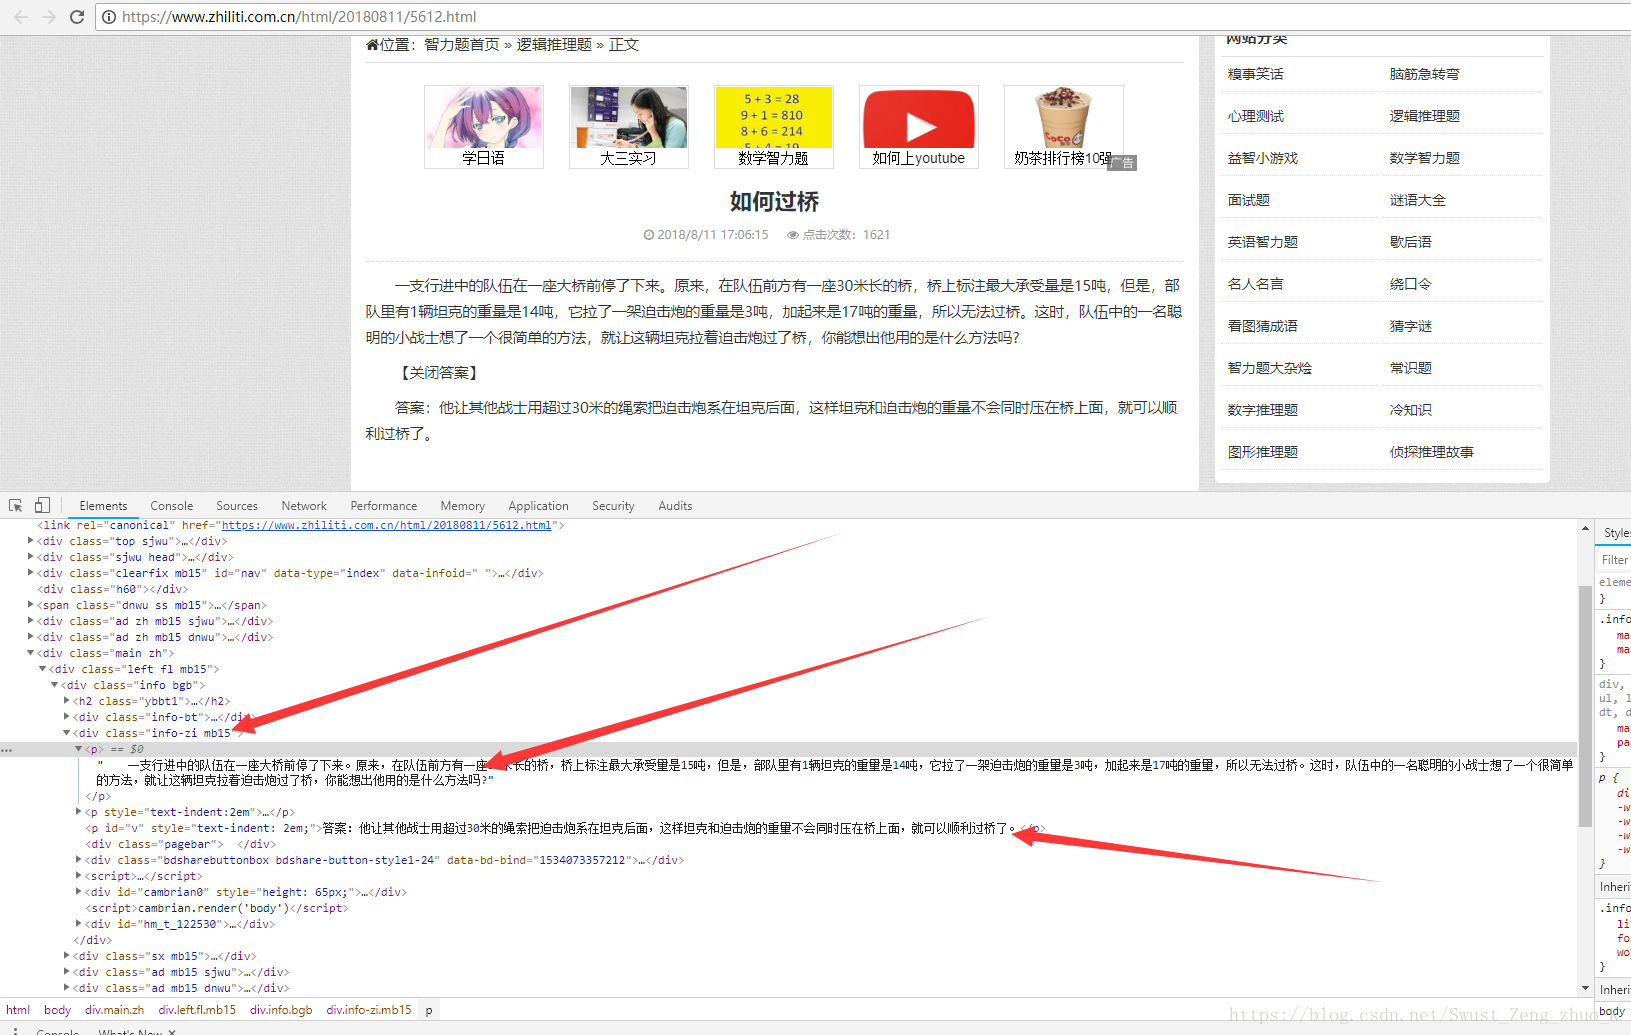This screenshot has width=1631, height=1035.
Task: Expand the div id="nav" clearfix node
Action: click(x=30, y=573)
